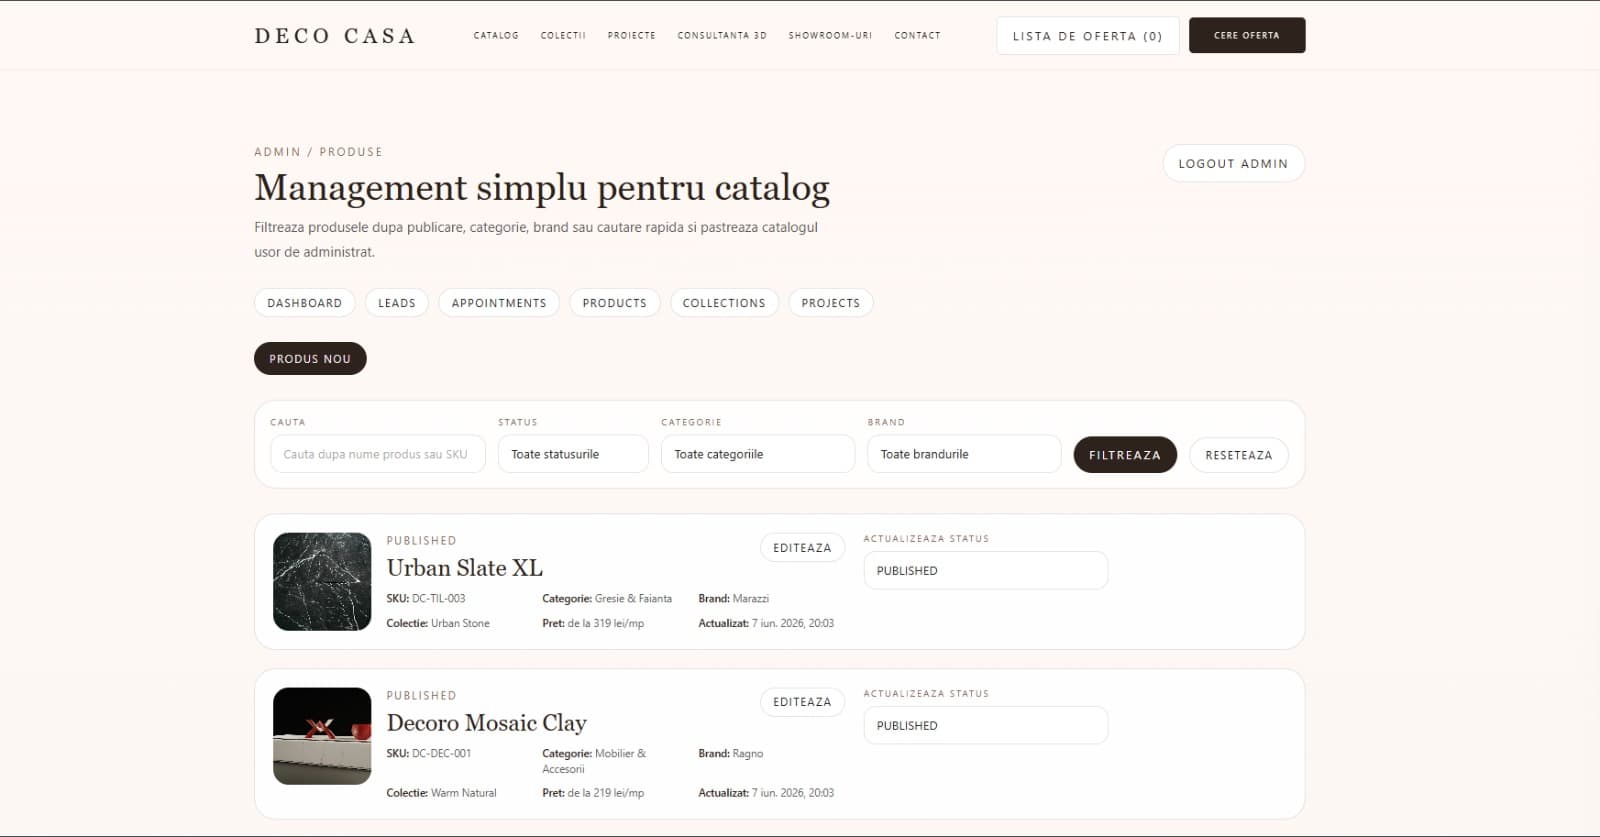Open Urban Slate XL product thumbnail
The image size is (1600, 837).
[322, 582]
